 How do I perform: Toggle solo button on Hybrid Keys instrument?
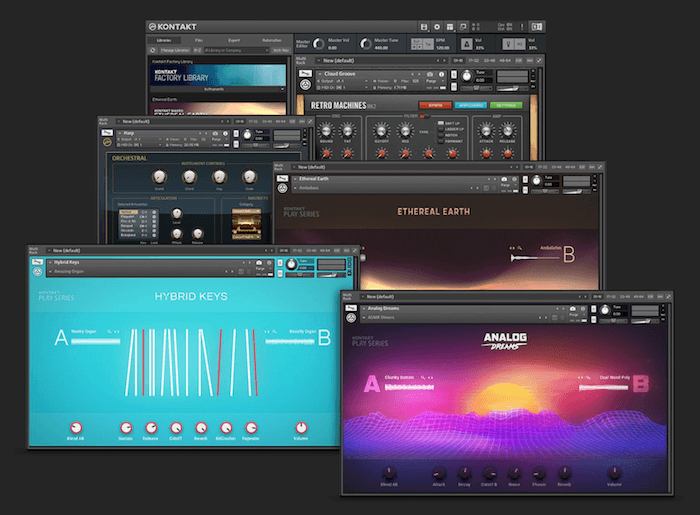click(280, 263)
